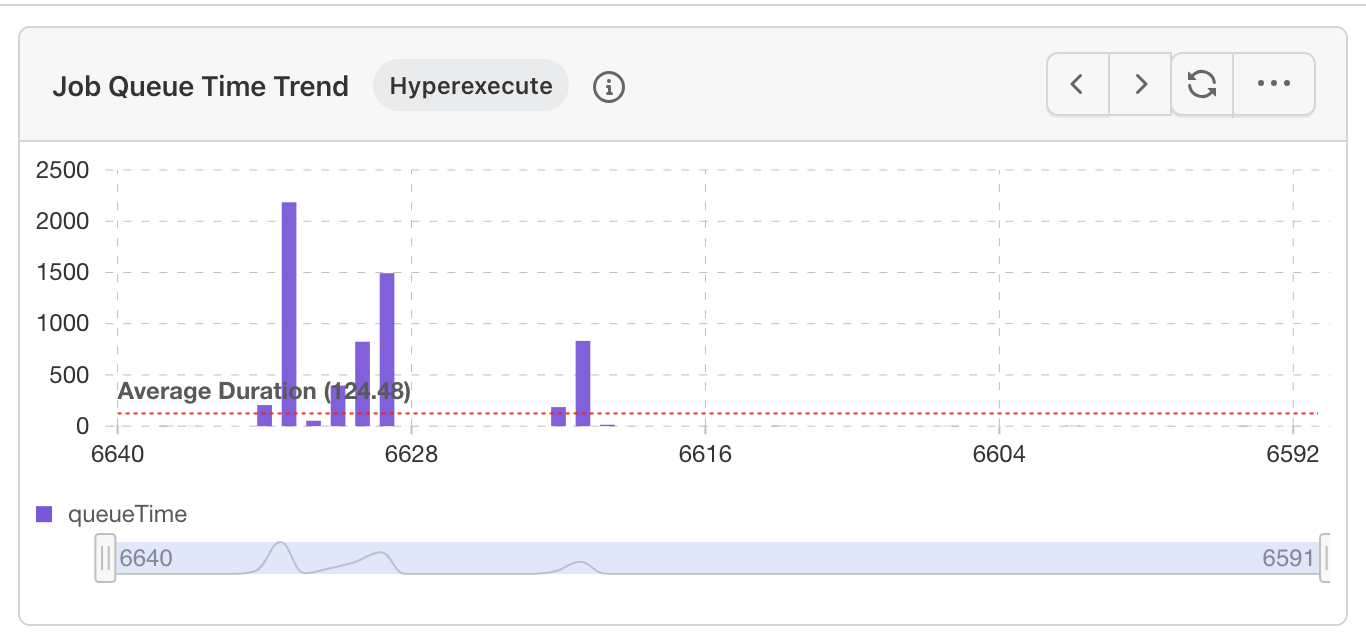Click the 6628 x-axis label
The width and height of the screenshot is (1366, 642).
411,455
